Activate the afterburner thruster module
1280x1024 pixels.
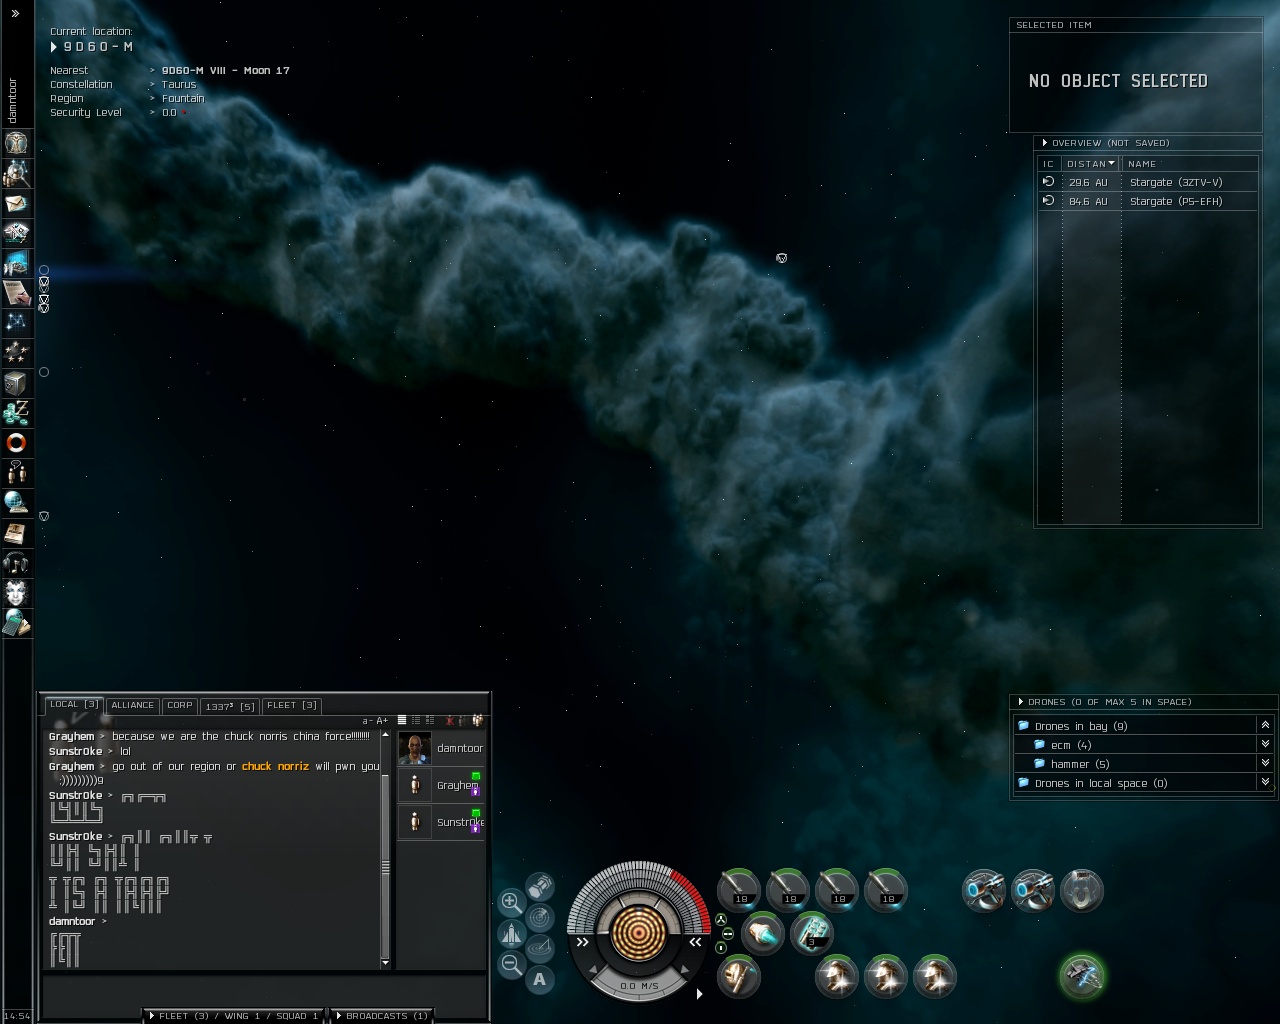(763, 934)
